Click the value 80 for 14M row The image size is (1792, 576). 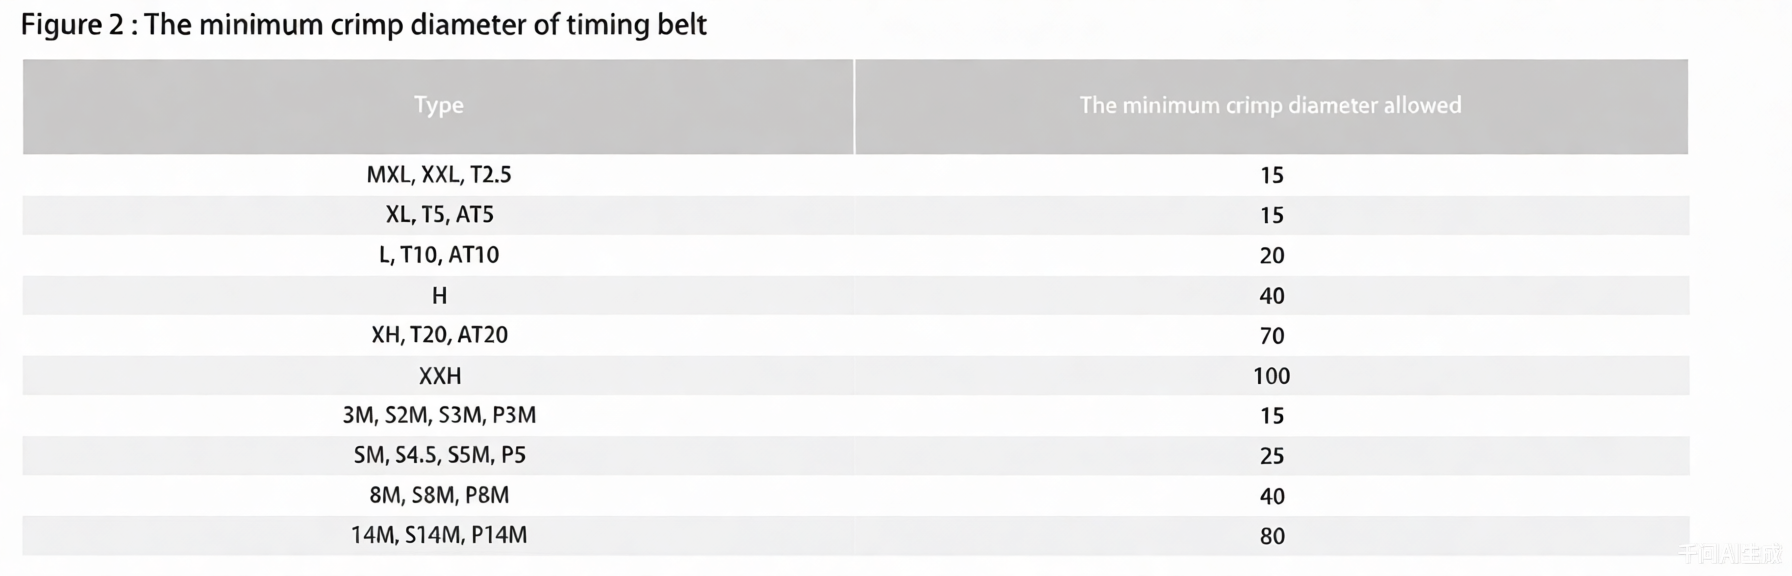pyautogui.click(x=1271, y=536)
